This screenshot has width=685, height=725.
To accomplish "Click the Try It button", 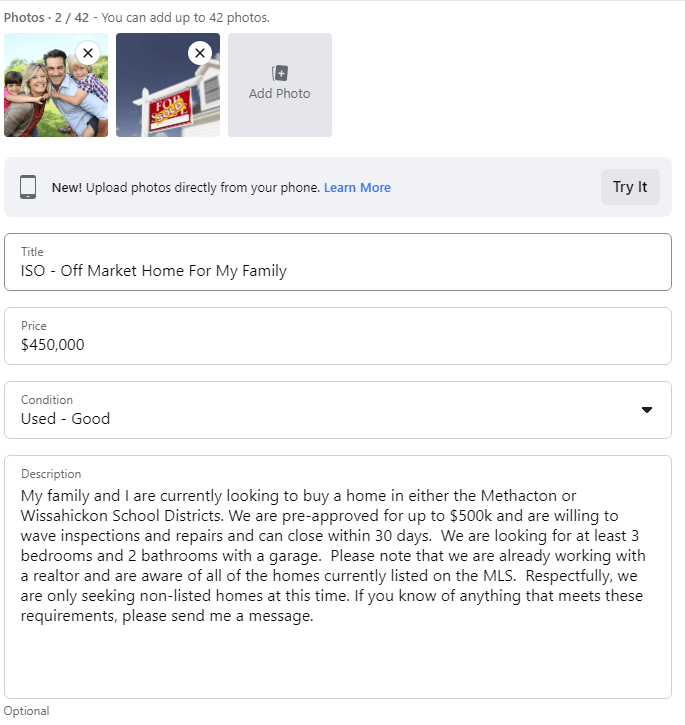I will (630, 187).
